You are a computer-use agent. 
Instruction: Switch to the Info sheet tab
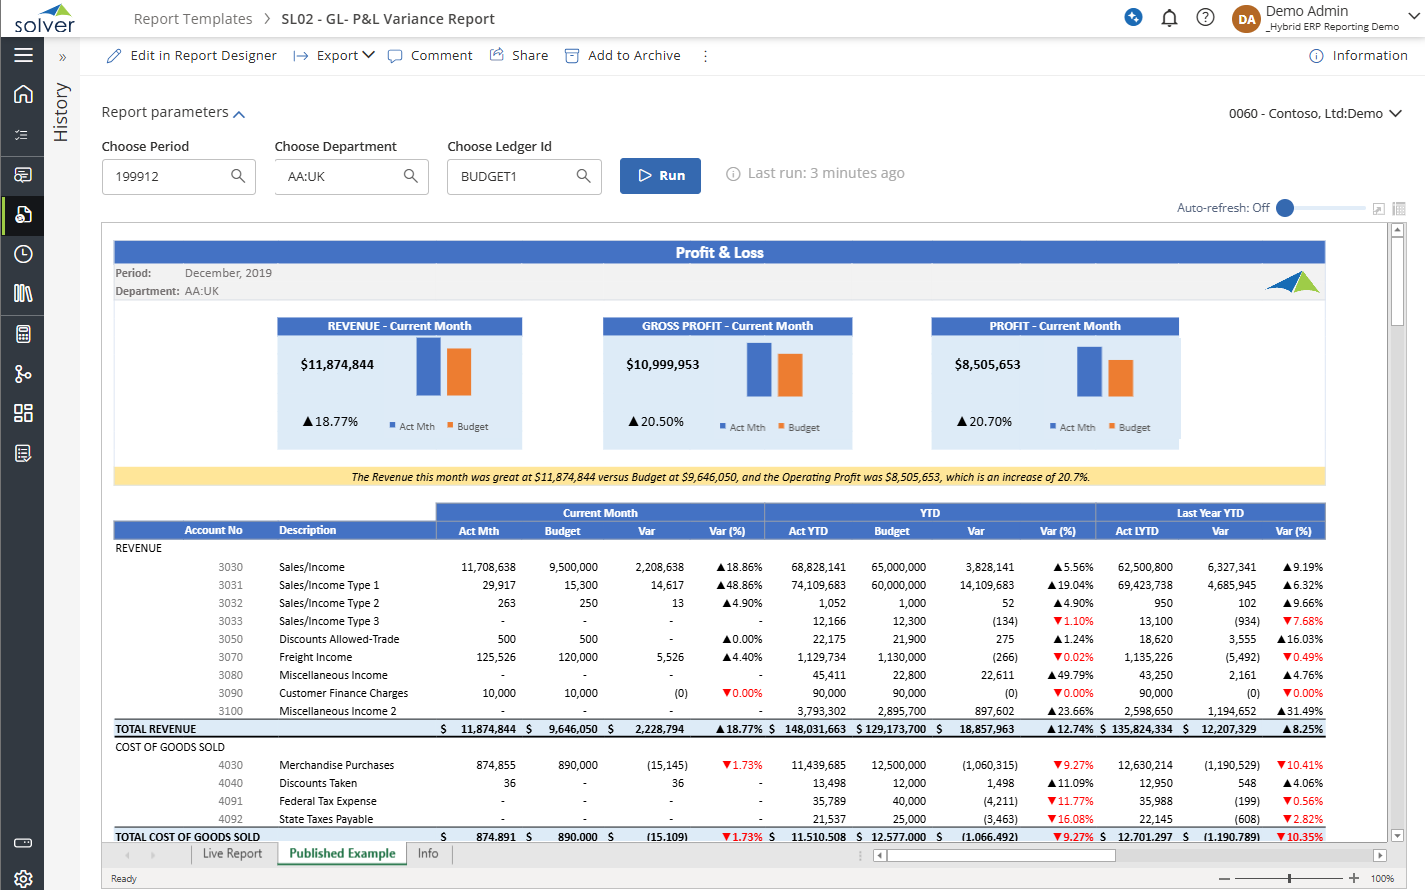click(428, 854)
